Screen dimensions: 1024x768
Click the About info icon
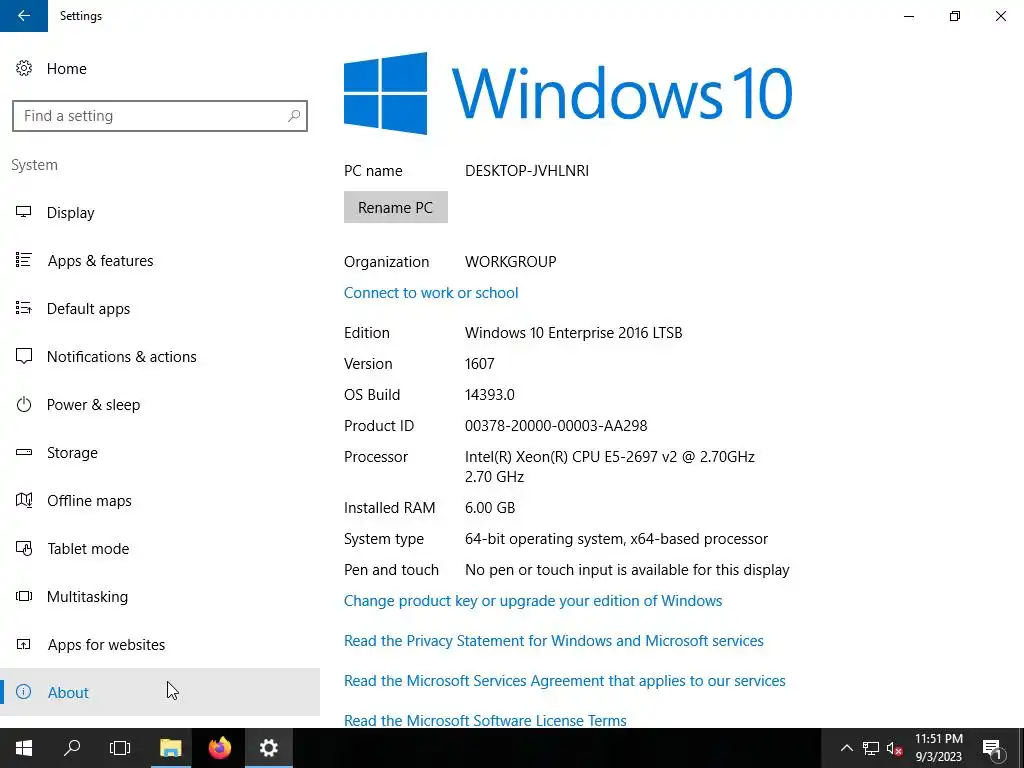point(24,692)
